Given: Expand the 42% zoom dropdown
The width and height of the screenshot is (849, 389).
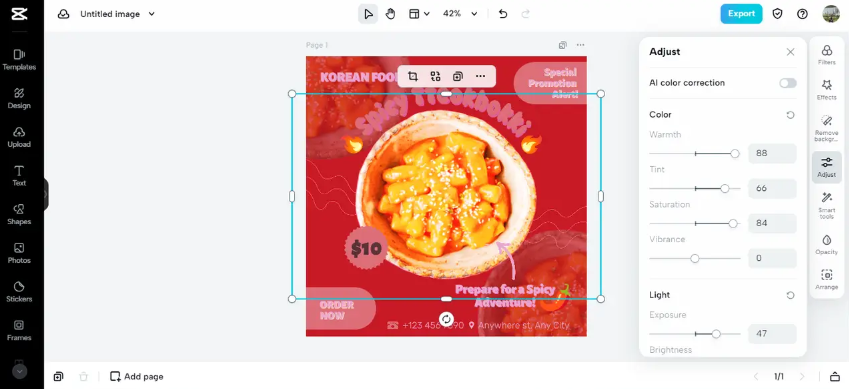Looking at the screenshot, I should point(474,14).
